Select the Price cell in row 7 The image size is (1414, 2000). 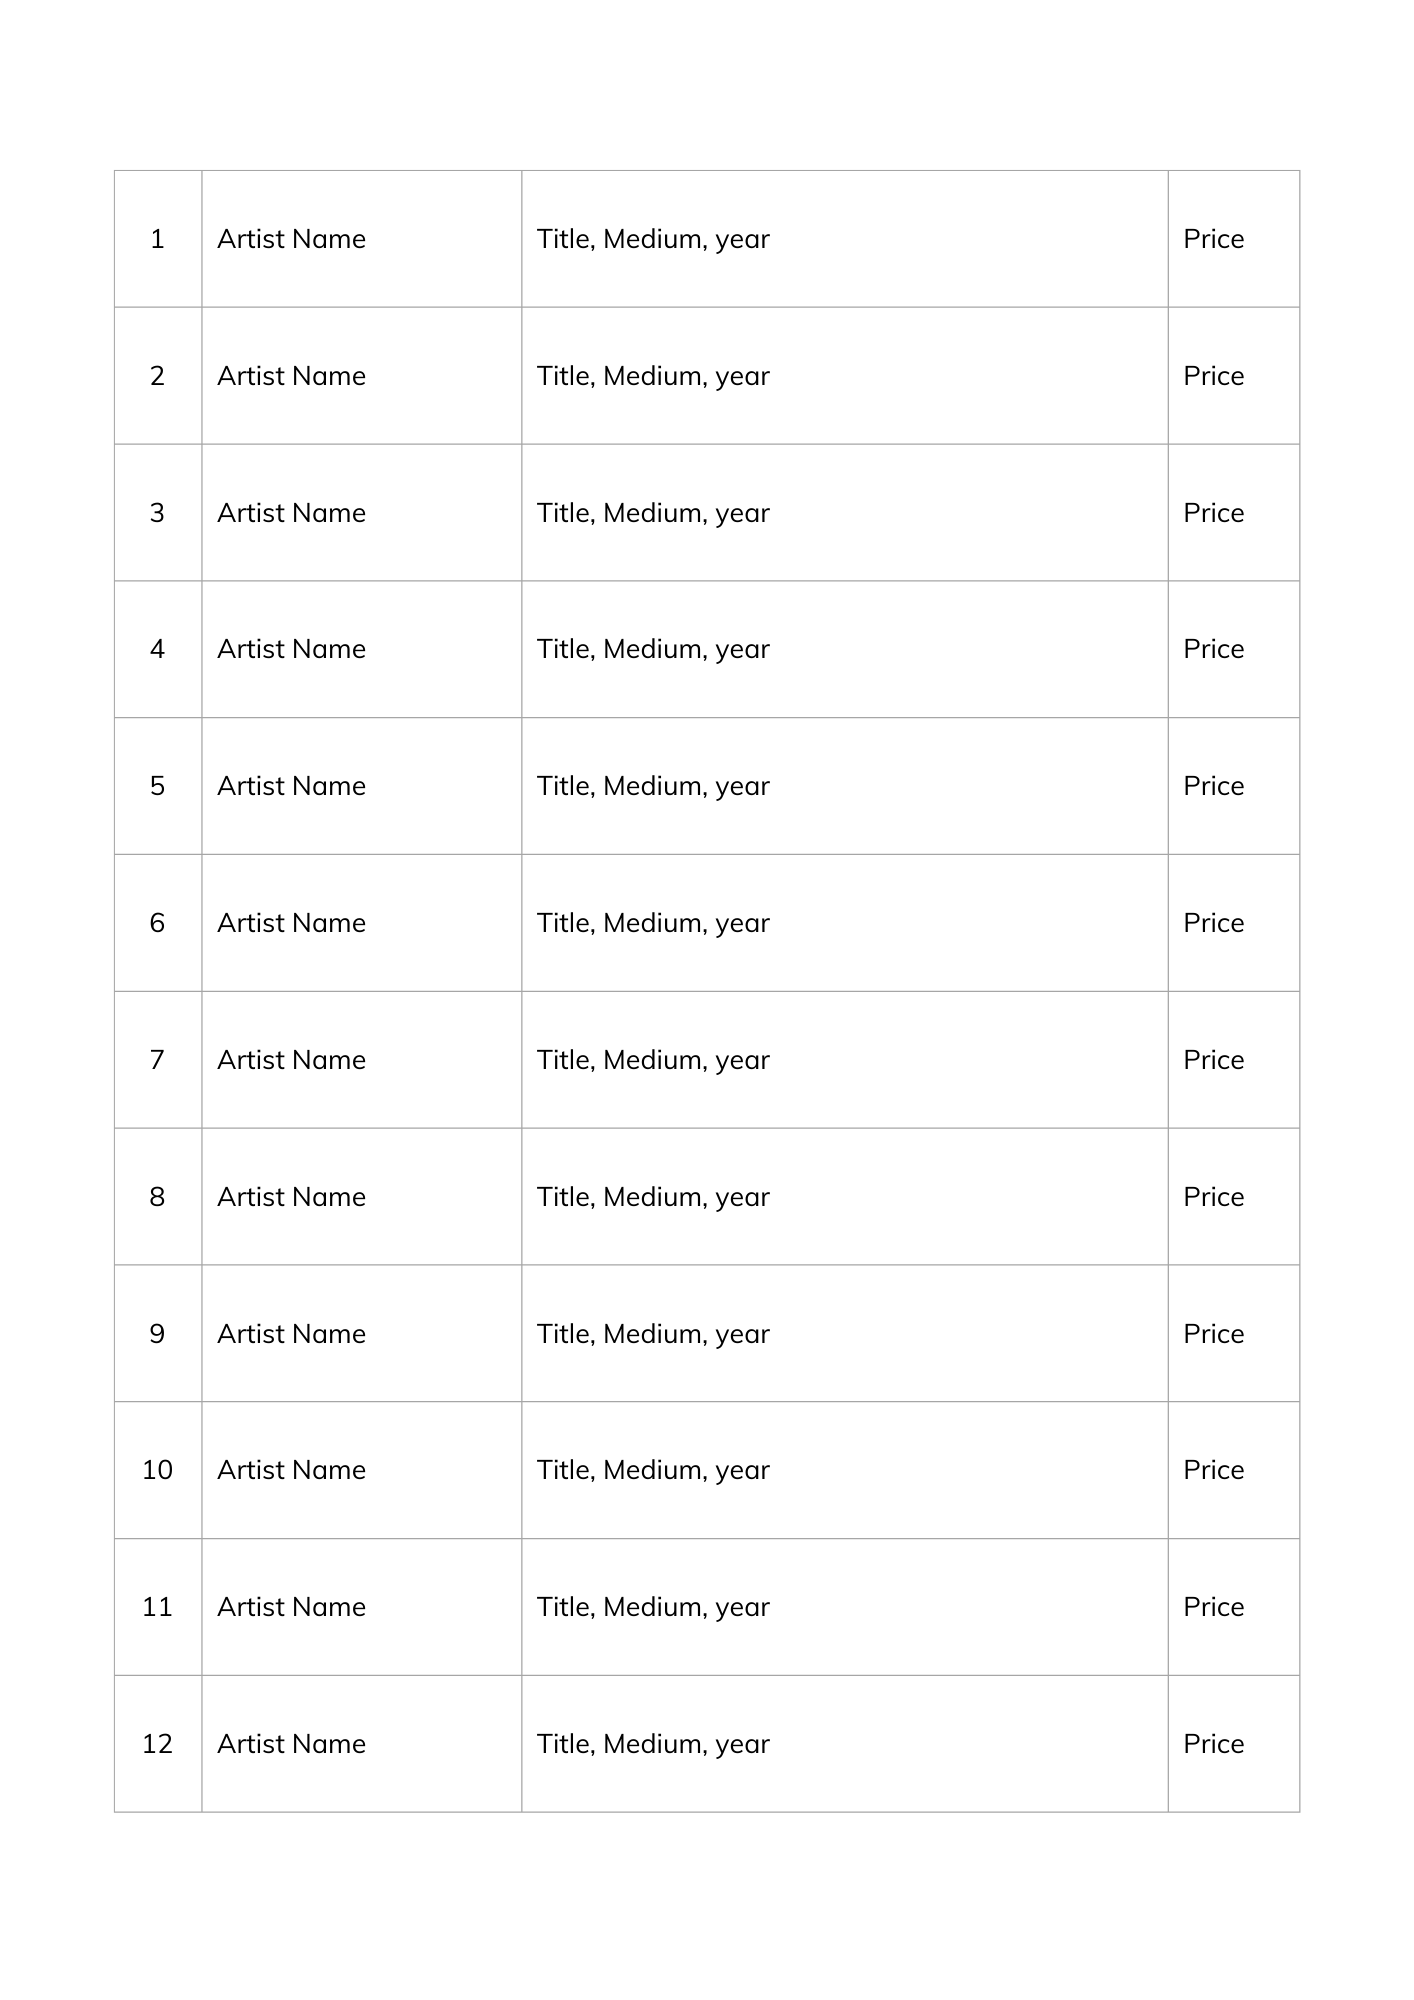(1233, 1060)
